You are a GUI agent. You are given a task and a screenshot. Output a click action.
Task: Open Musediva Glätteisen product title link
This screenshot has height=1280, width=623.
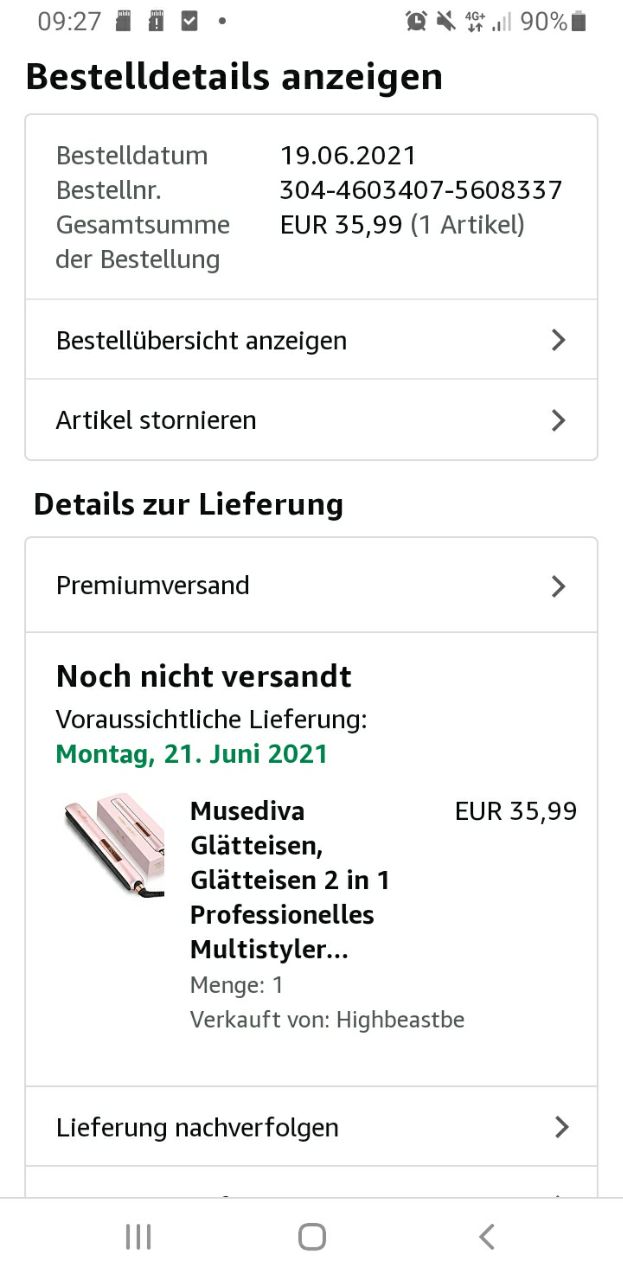289,880
